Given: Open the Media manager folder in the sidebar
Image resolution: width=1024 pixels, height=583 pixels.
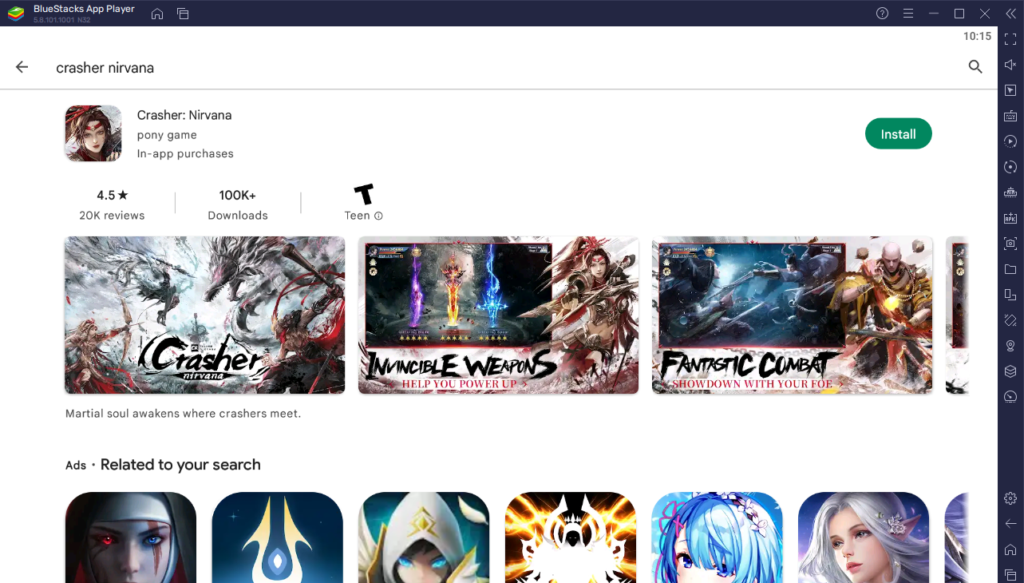Looking at the screenshot, I should click(1012, 267).
